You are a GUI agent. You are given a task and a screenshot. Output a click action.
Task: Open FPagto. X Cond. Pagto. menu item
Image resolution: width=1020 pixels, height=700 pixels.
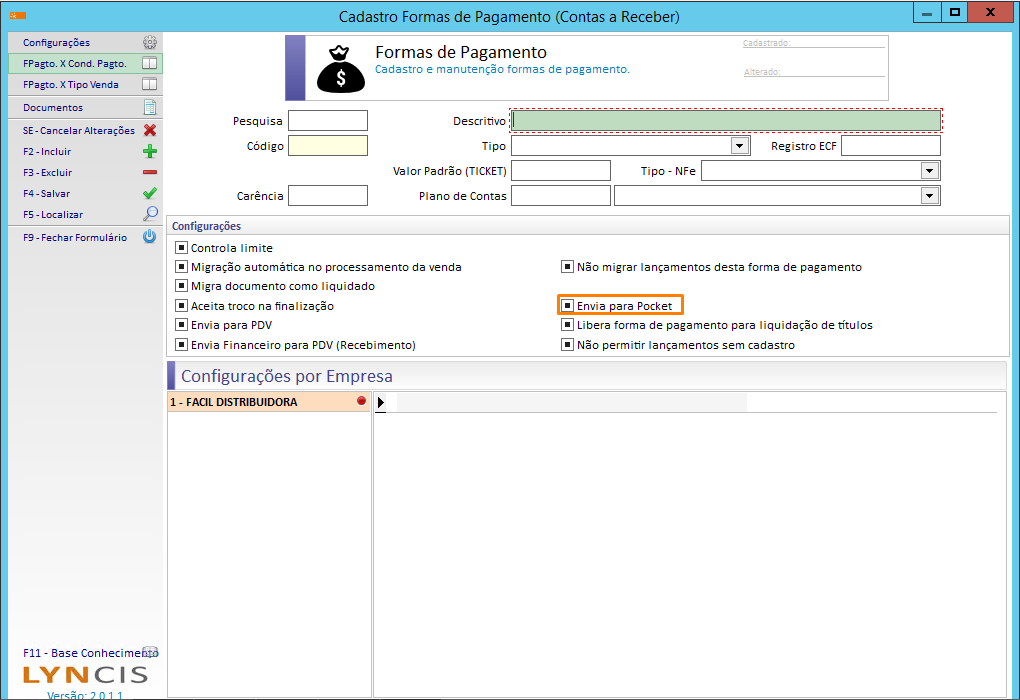tap(75, 63)
